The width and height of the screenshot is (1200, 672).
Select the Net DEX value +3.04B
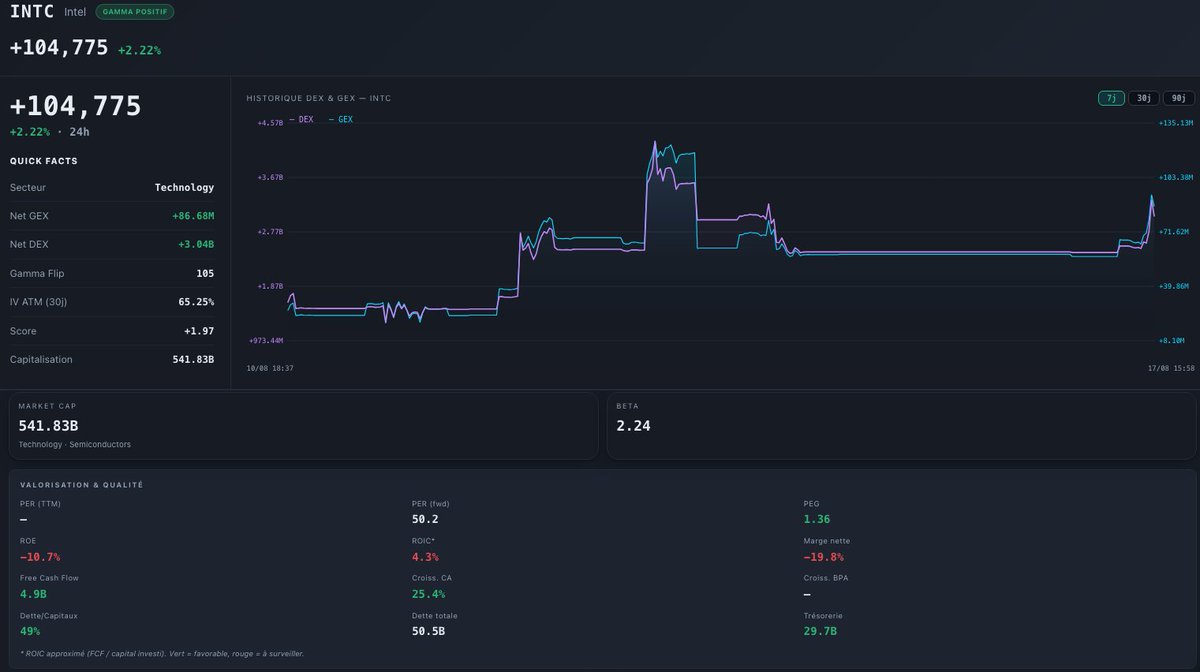tap(195, 244)
